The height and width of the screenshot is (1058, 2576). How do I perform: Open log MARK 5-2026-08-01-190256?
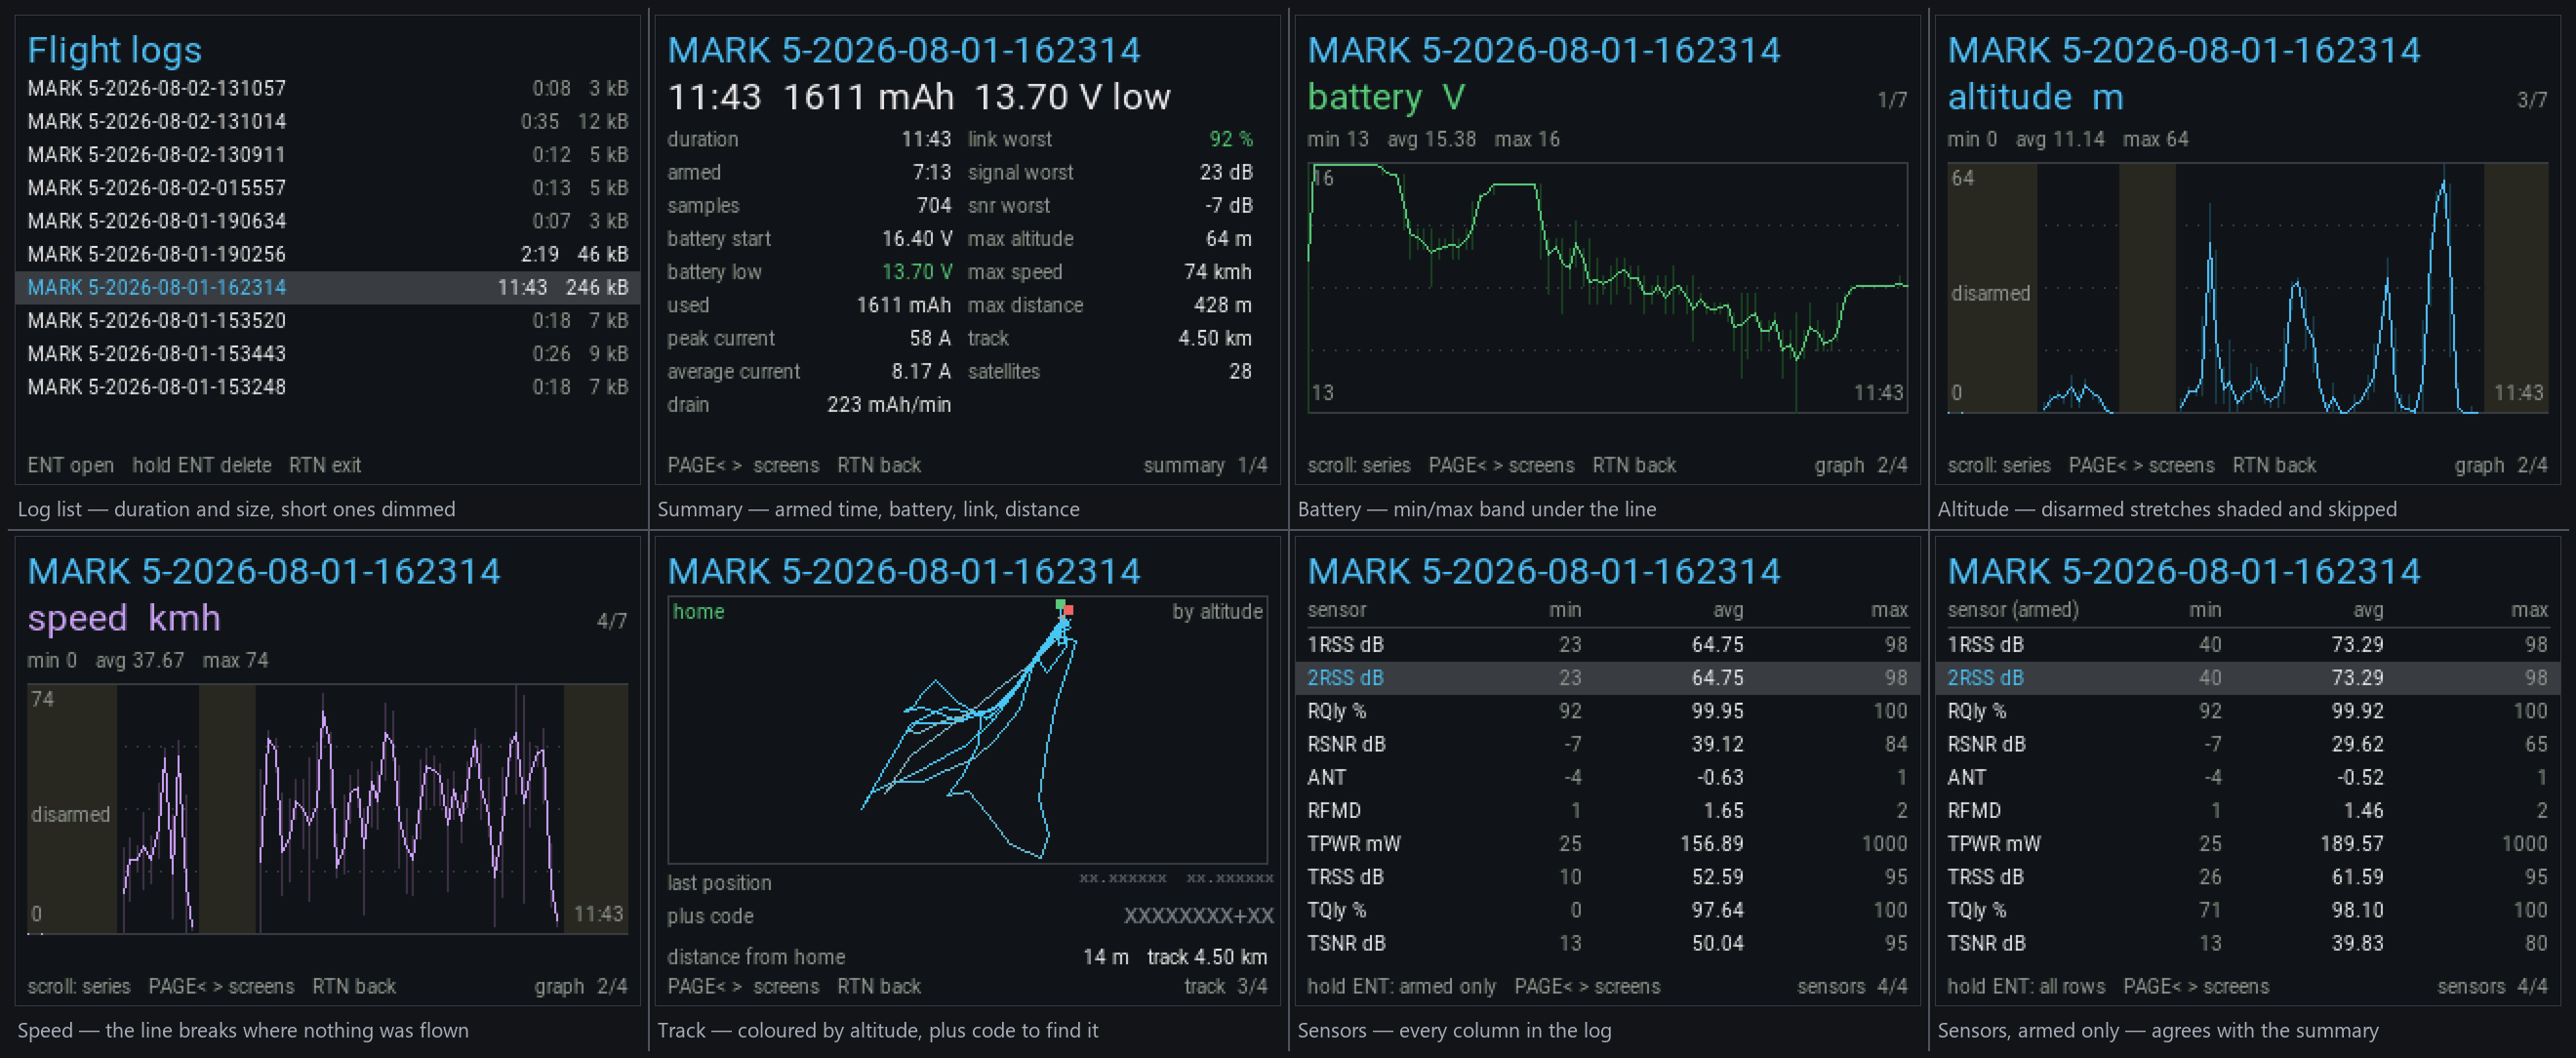[327, 253]
